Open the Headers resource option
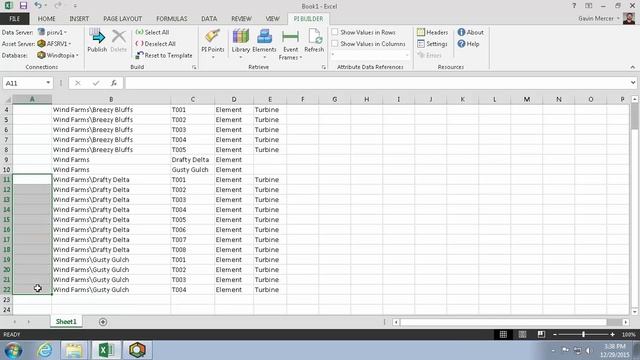Viewport: 640px width, 360px height. point(433,32)
